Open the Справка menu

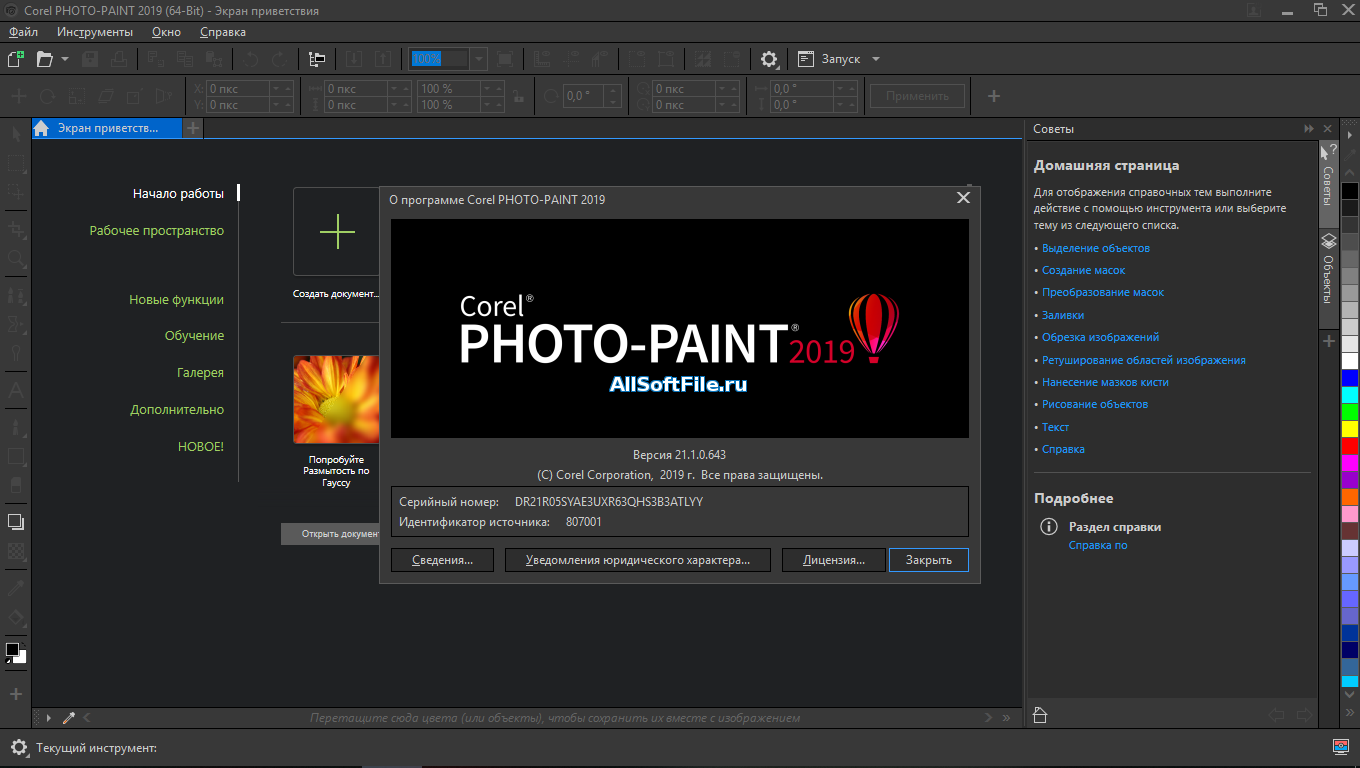pos(222,31)
